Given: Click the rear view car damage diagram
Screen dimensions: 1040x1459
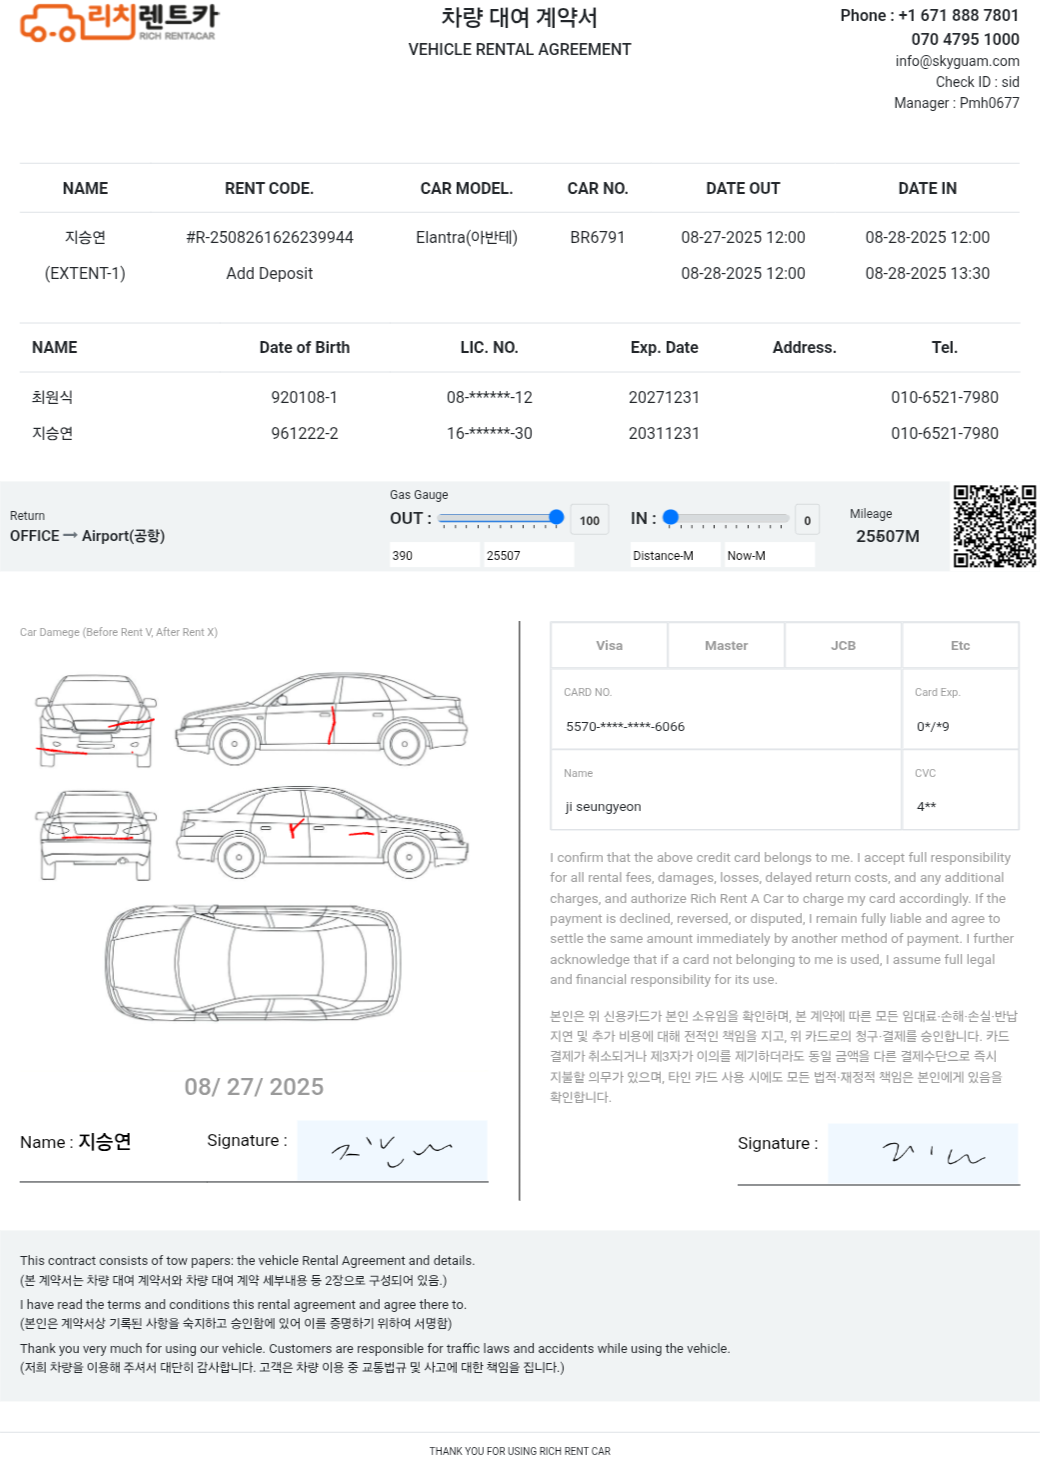Looking at the screenshot, I should tap(96, 835).
